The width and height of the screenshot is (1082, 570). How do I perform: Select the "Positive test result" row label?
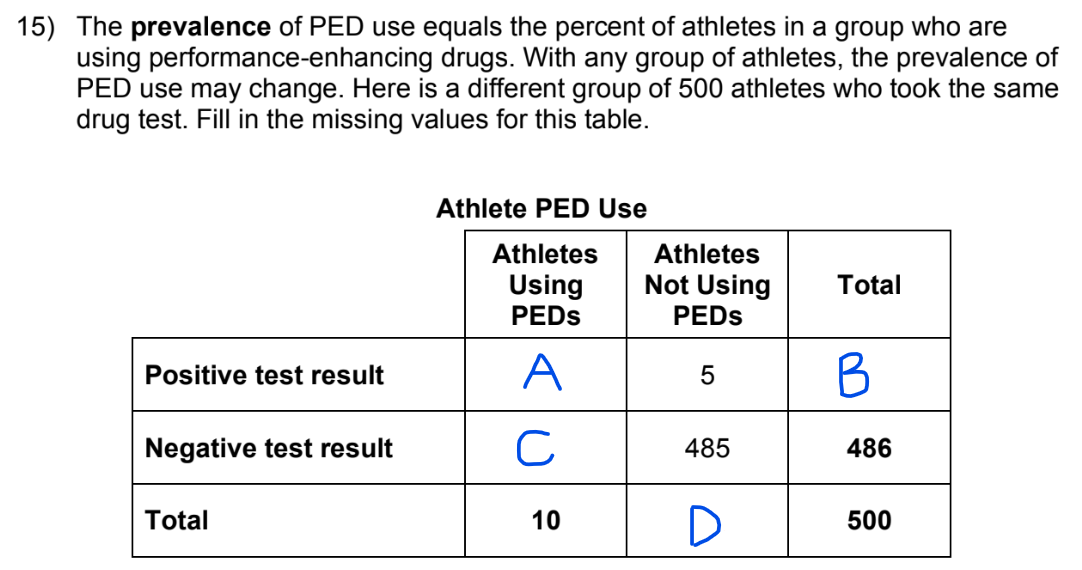[x=264, y=375]
